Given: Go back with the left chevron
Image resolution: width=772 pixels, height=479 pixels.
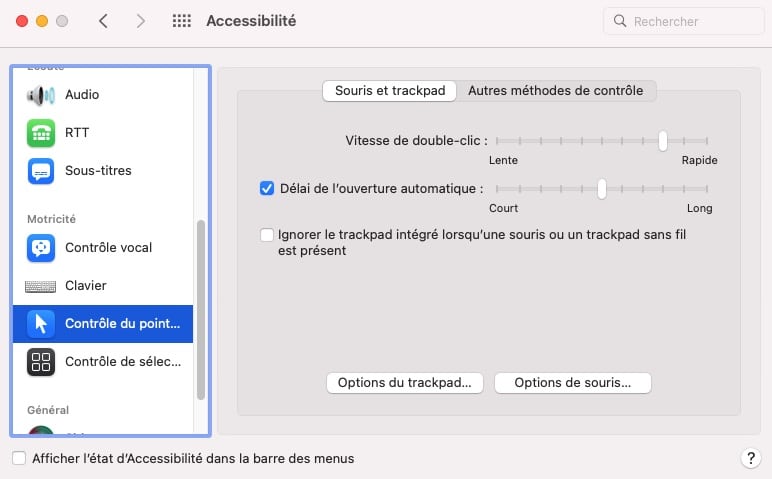Looking at the screenshot, I should pyautogui.click(x=103, y=21).
